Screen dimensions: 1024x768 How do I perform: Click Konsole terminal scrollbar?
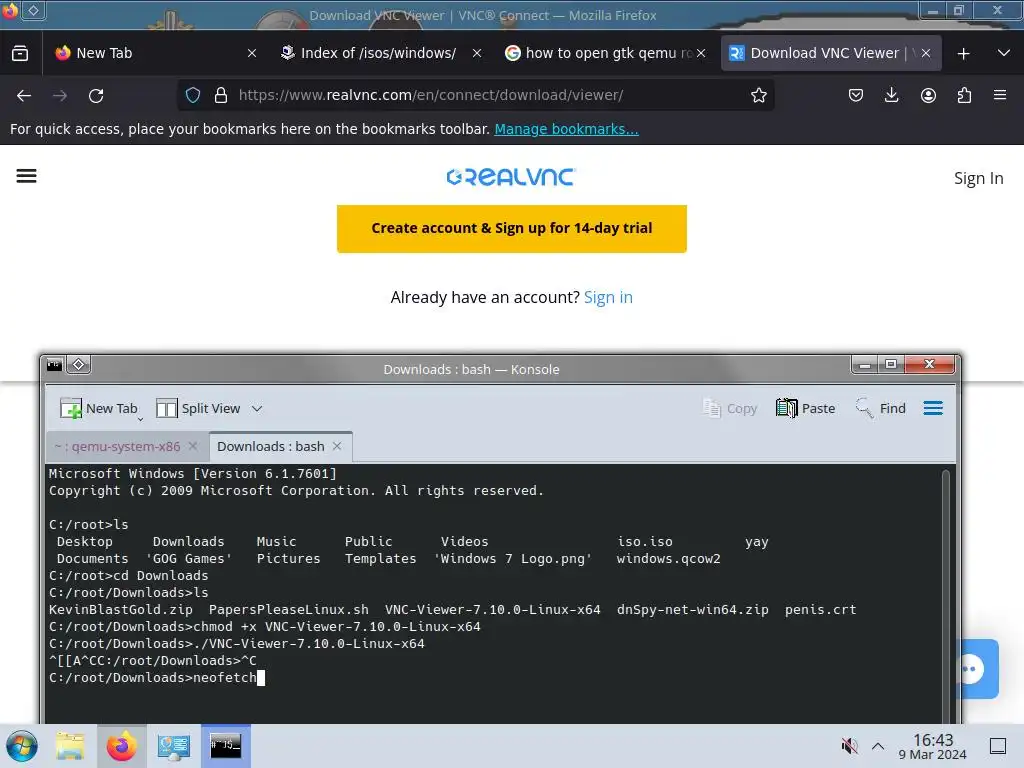coord(946,594)
